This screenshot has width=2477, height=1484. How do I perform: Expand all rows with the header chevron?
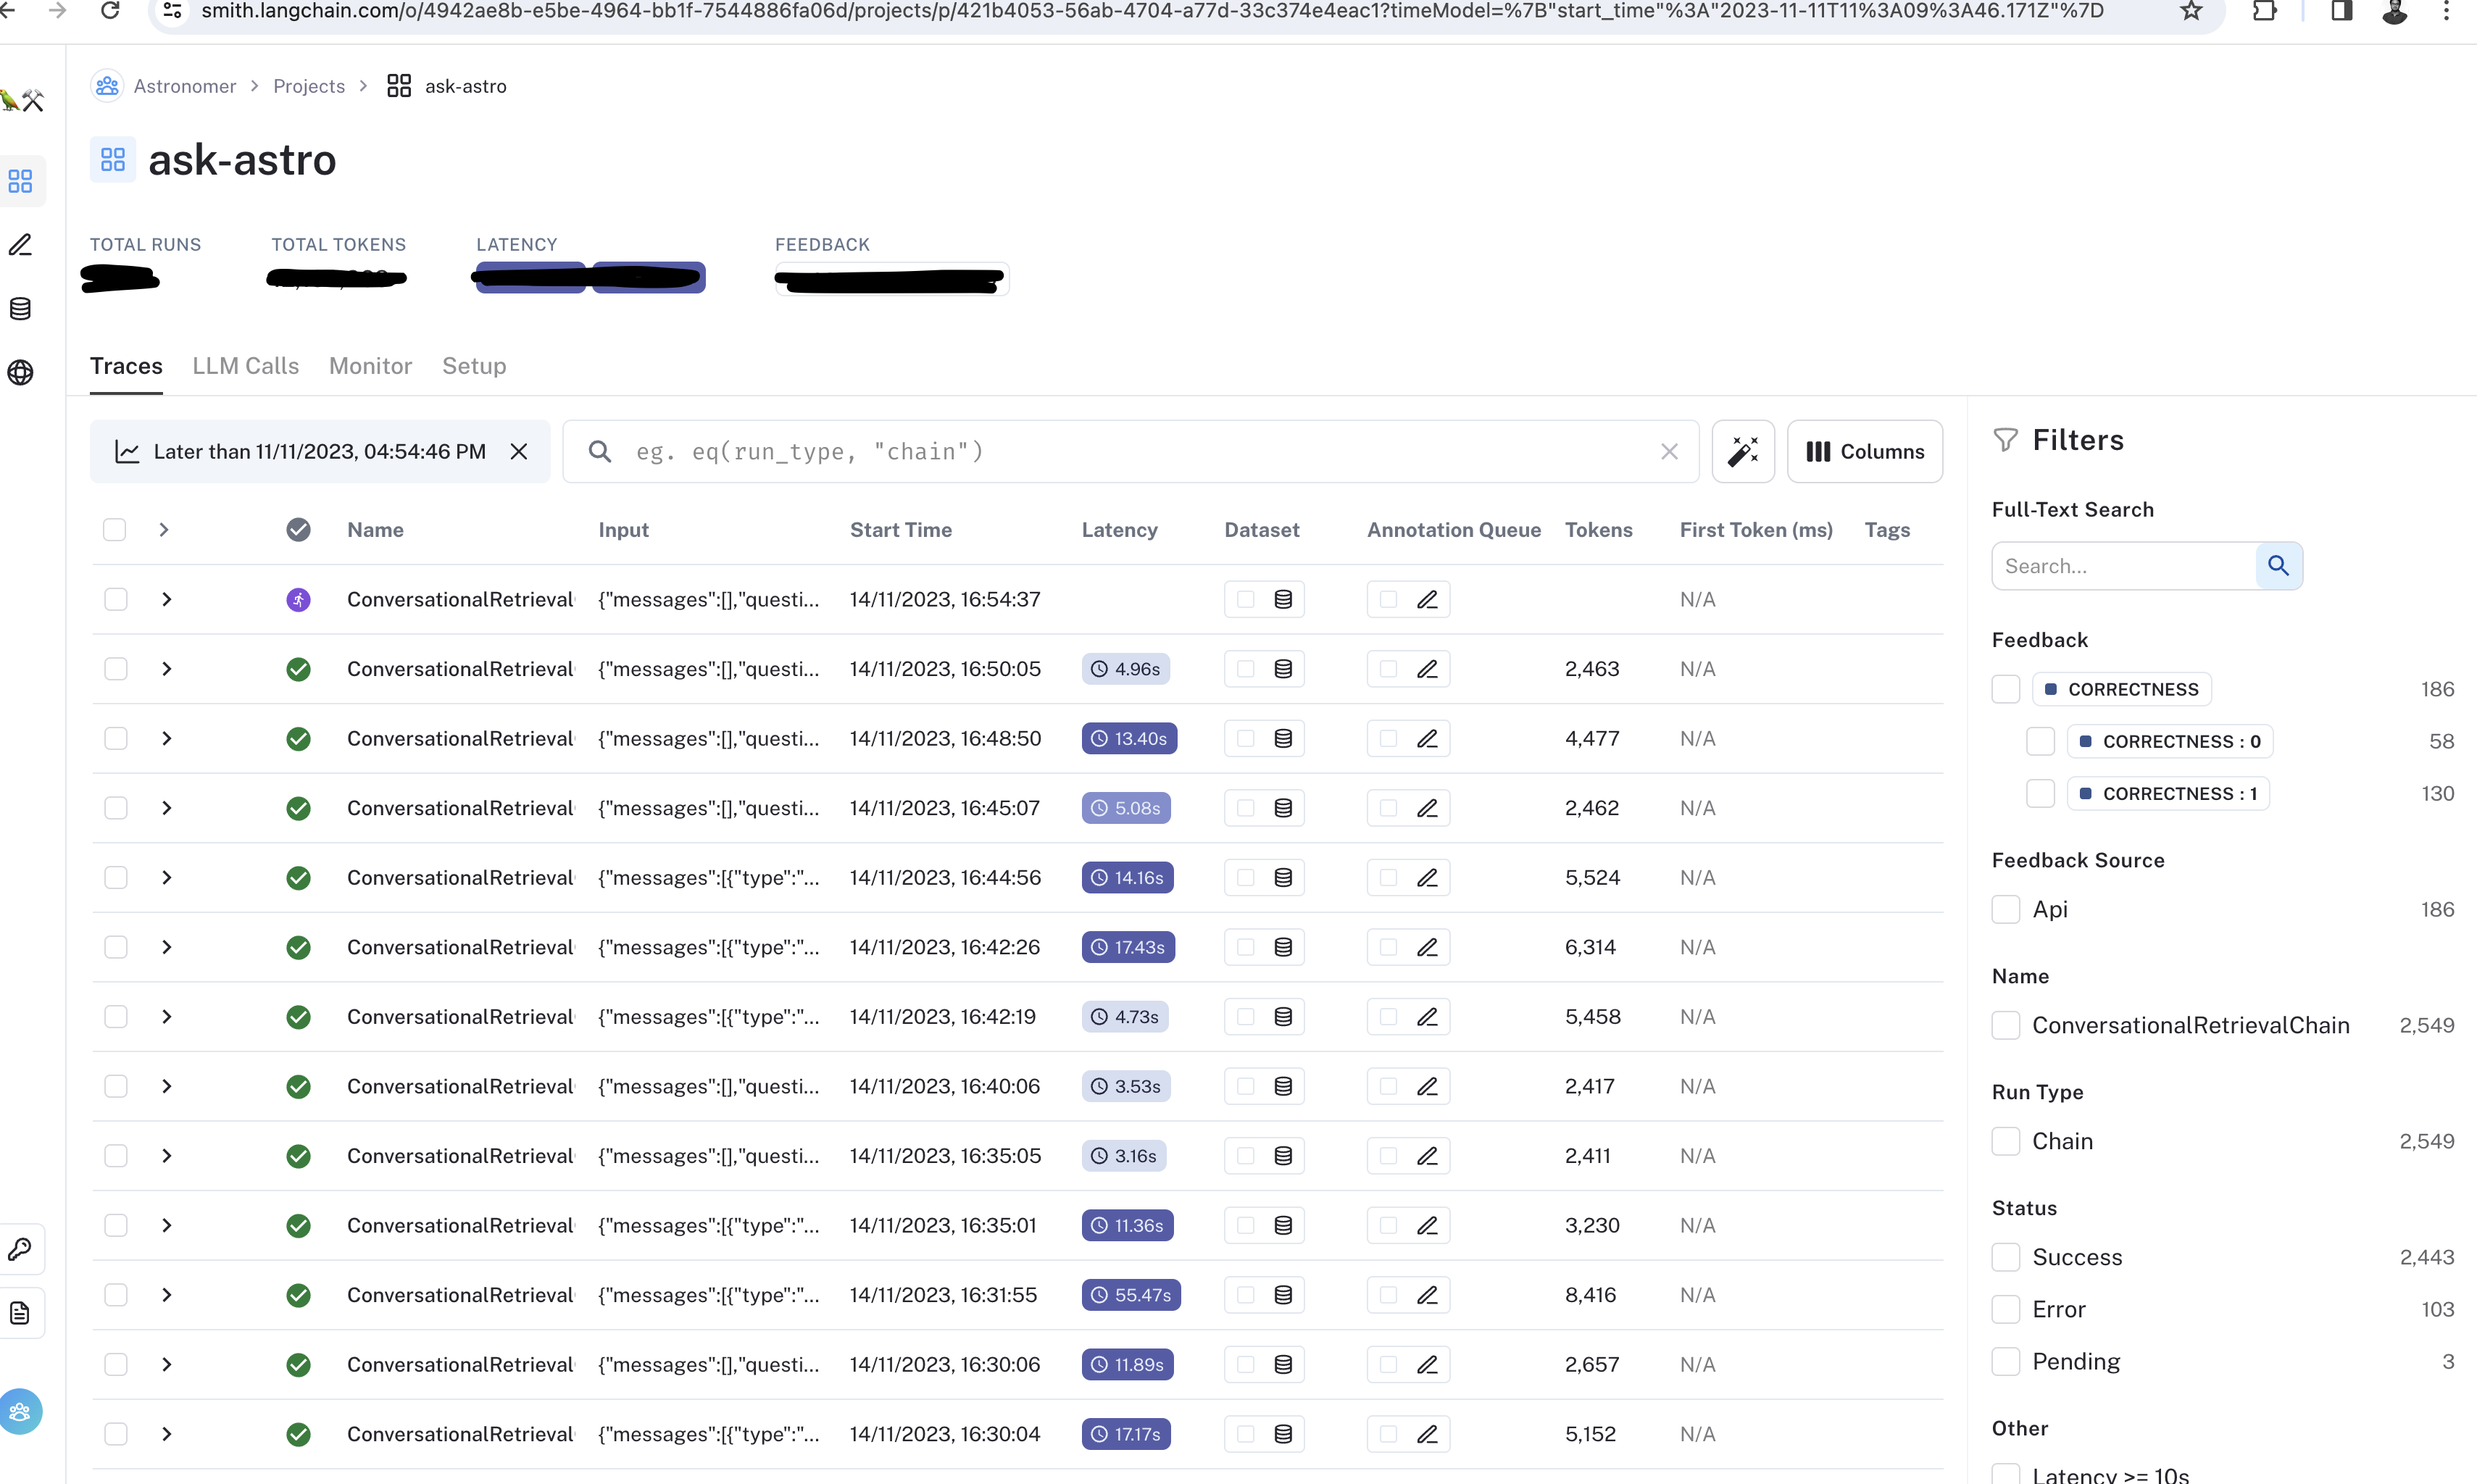coord(164,530)
